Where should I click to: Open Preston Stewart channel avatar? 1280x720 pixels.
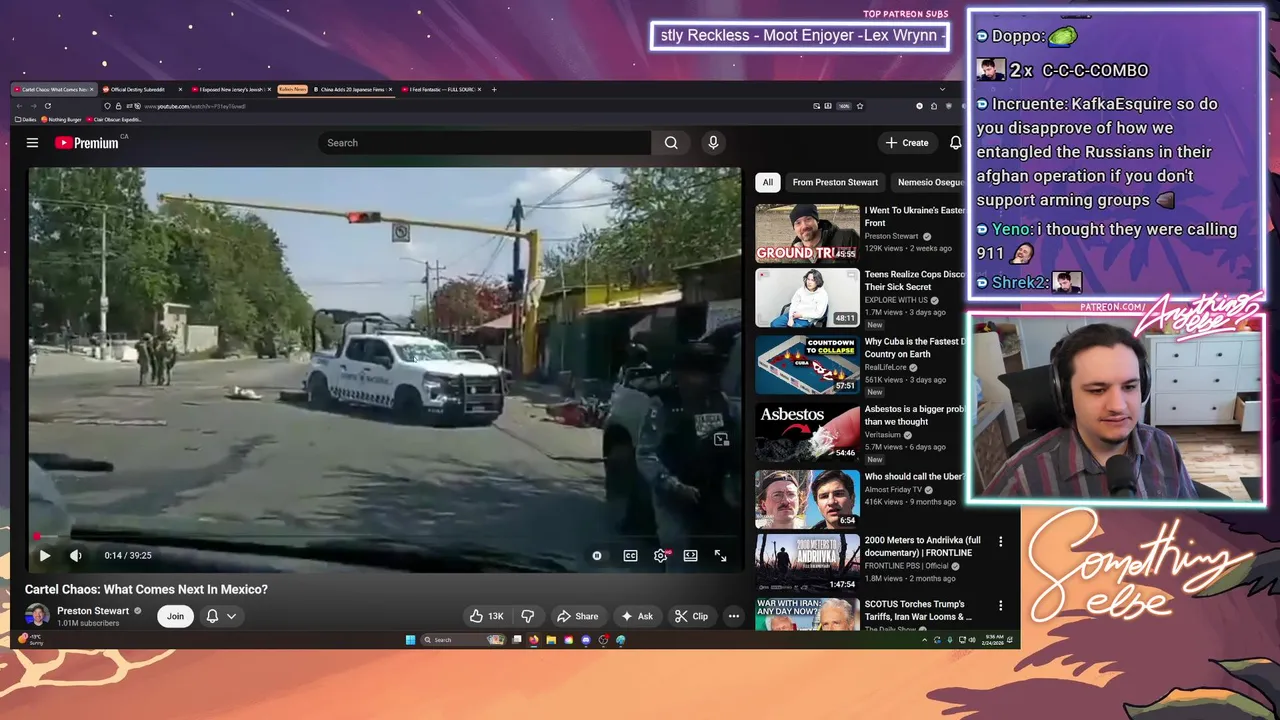tap(37, 616)
